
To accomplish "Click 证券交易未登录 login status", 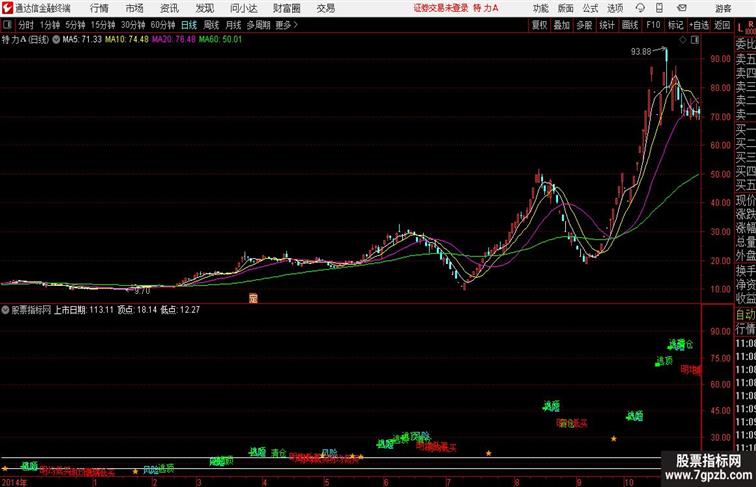I will point(441,8).
